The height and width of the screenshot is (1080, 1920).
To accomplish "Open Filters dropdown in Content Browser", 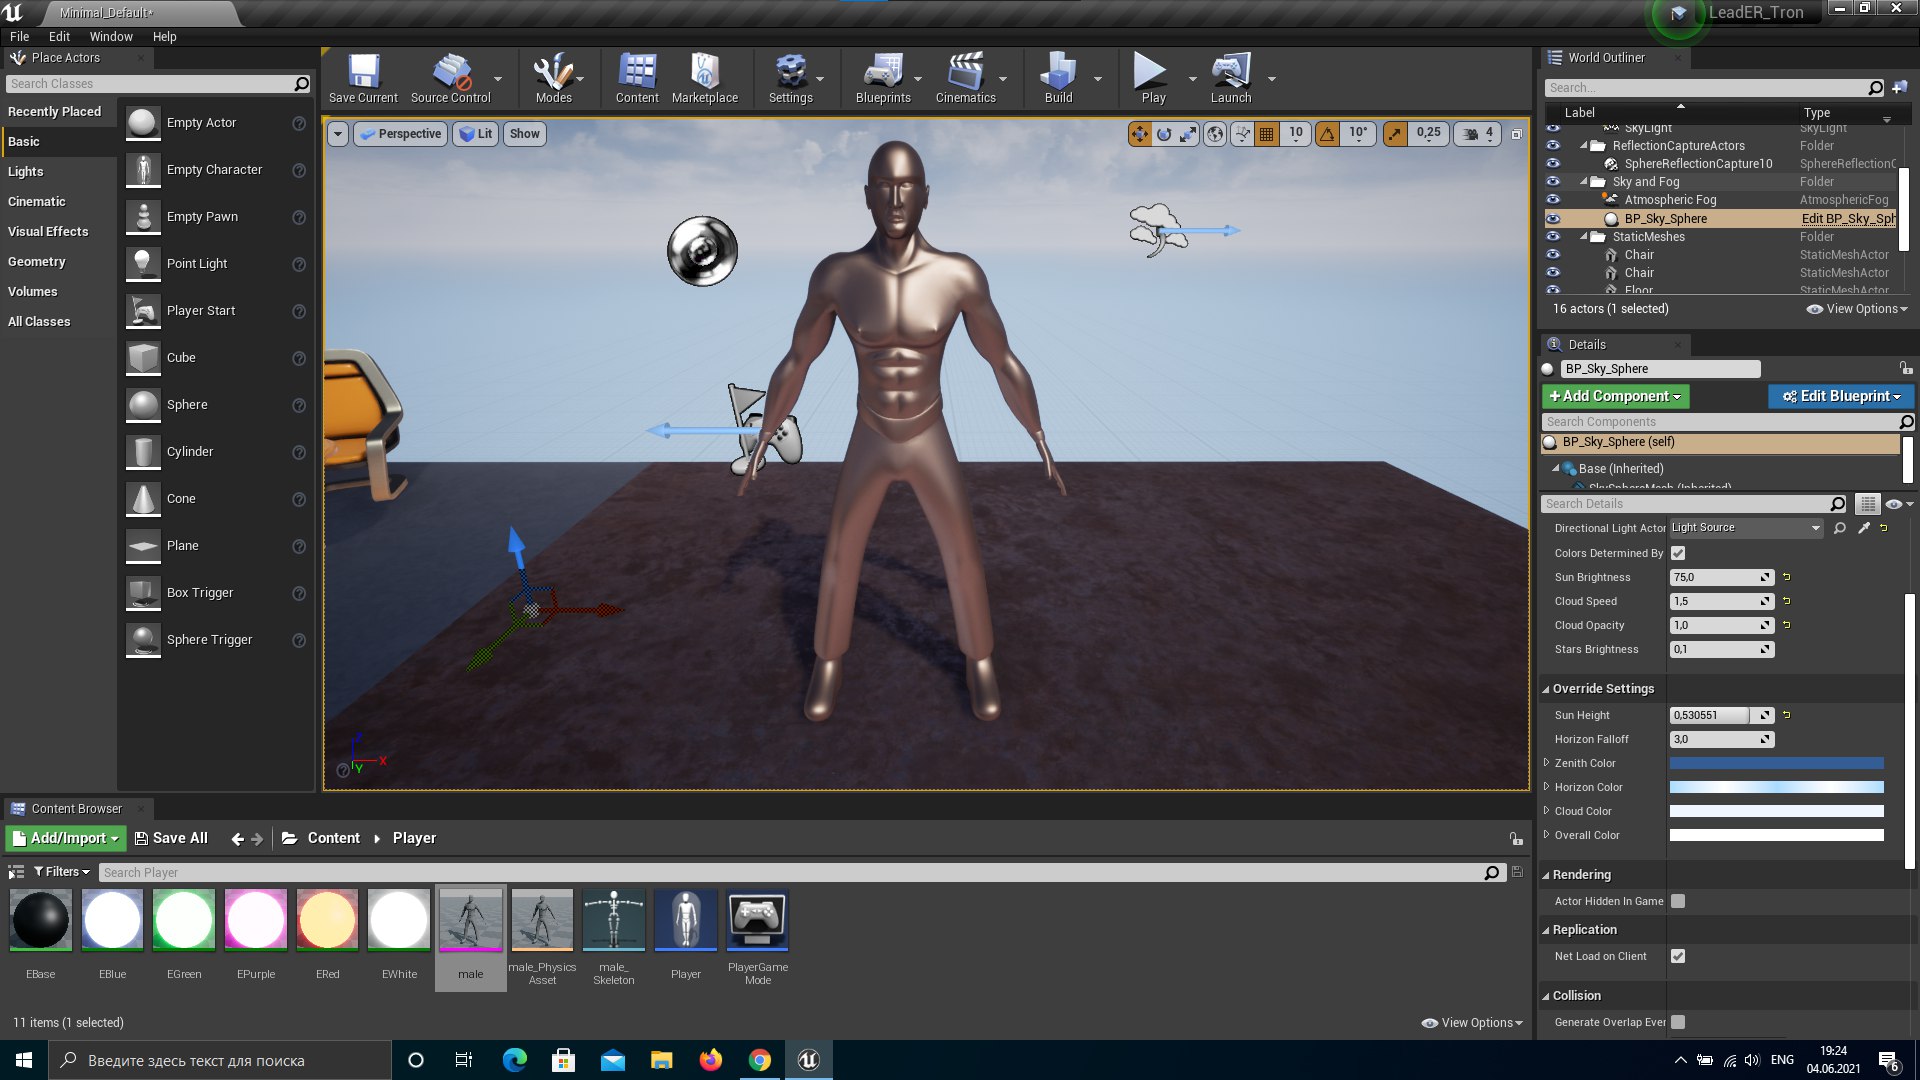I will pos(62,872).
